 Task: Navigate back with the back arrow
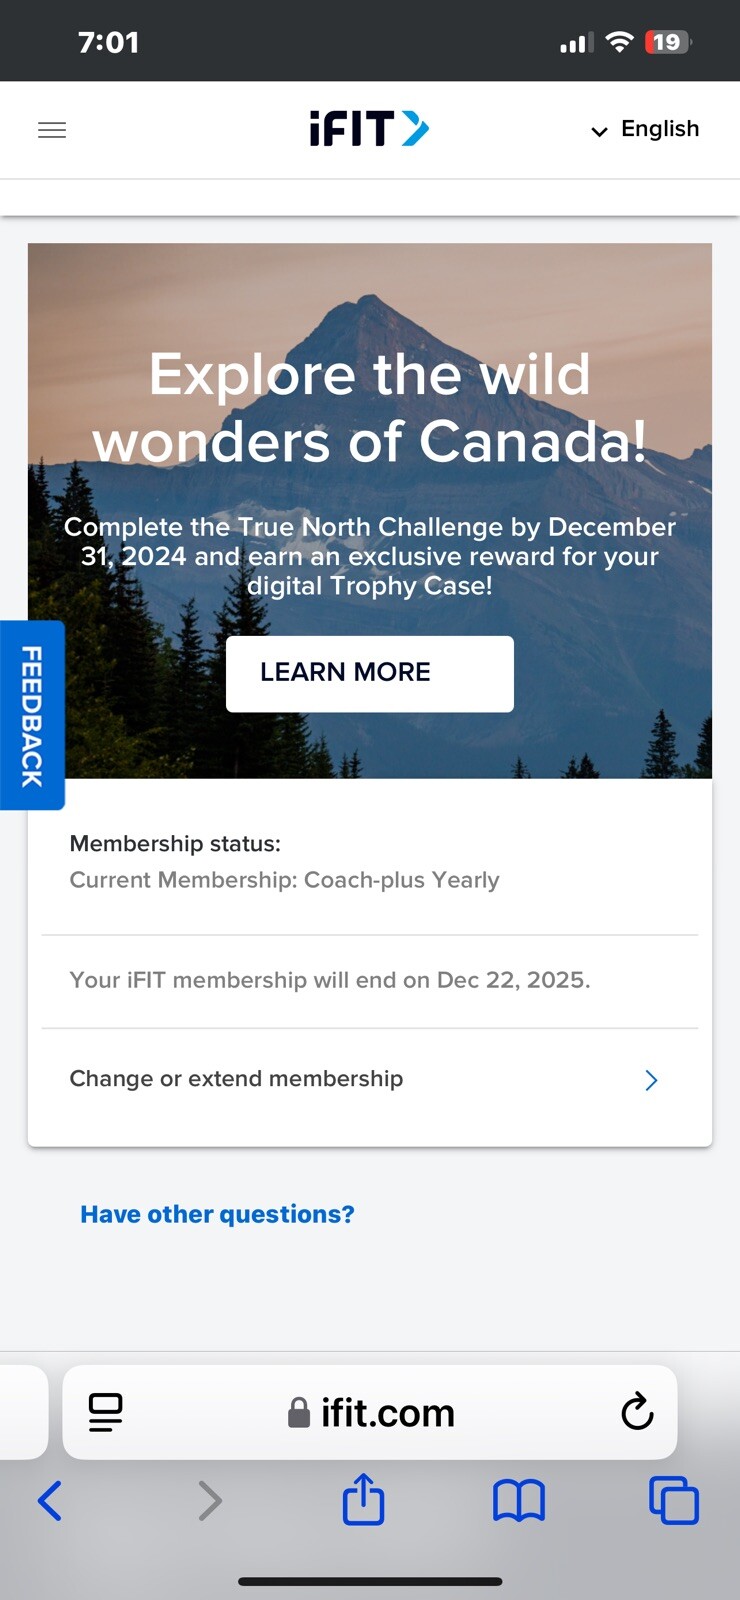point(50,1500)
